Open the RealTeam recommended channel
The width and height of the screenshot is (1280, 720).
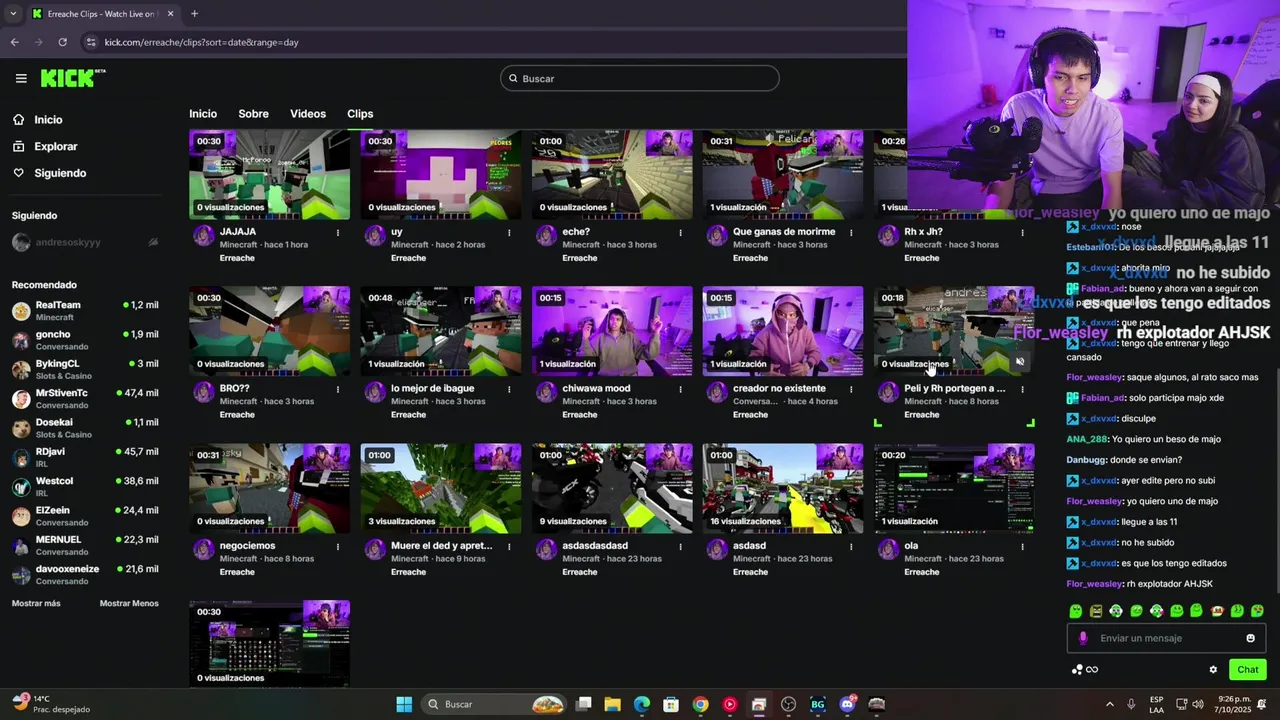click(x=84, y=310)
